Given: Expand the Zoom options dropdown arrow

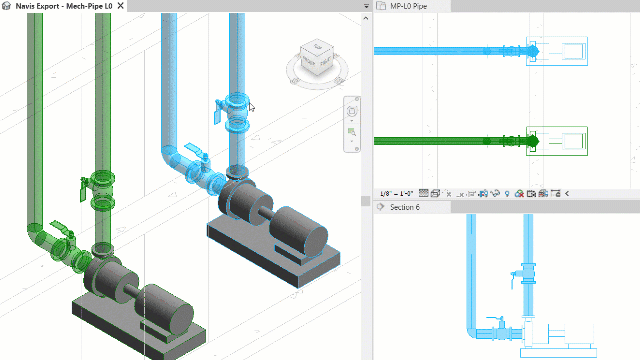Looking at the screenshot, I should point(352,141).
